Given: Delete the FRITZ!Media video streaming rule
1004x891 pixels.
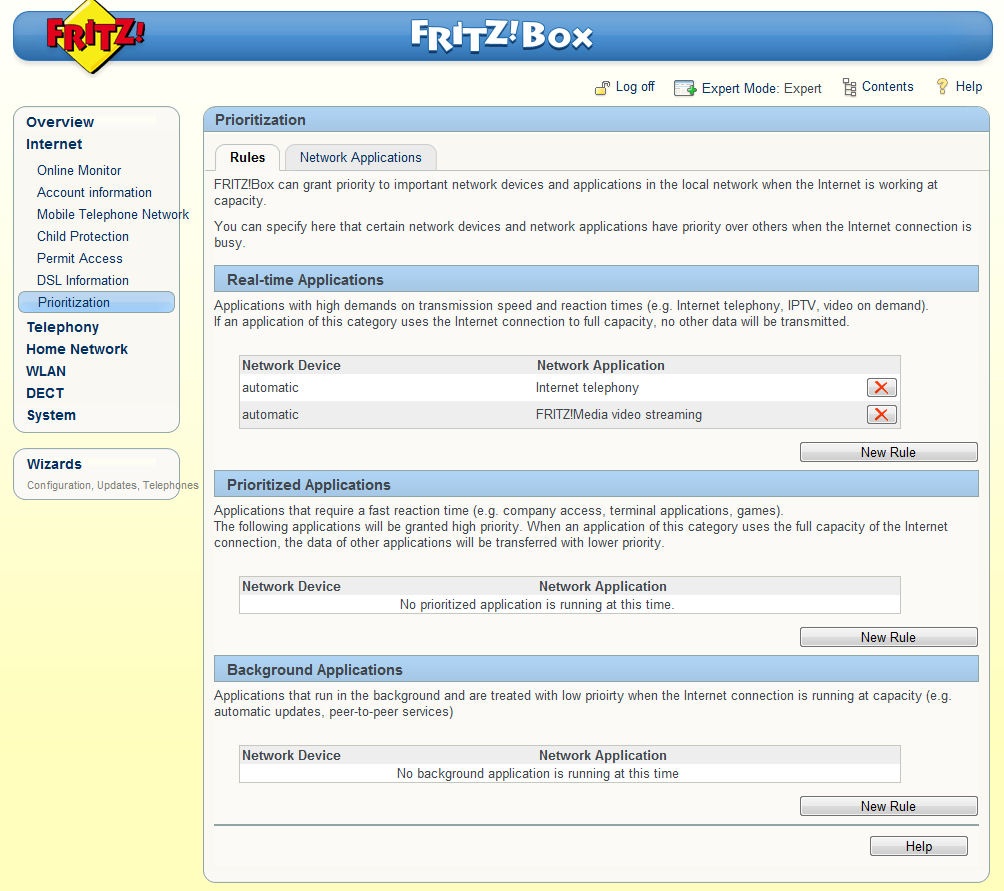Looking at the screenshot, I should pos(881,414).
